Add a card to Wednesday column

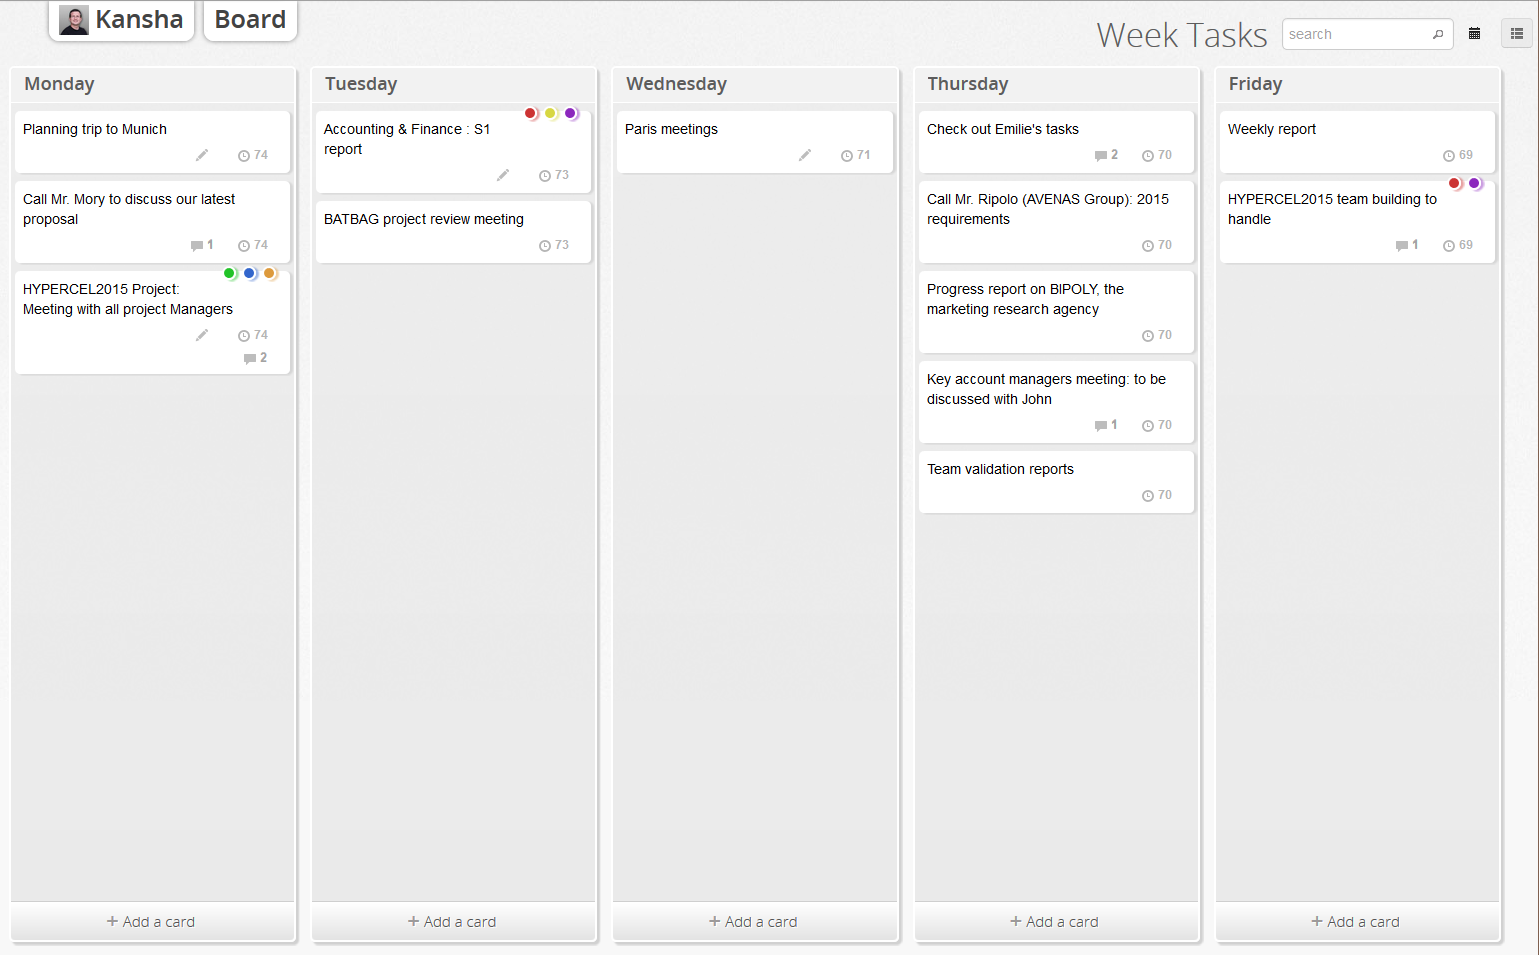click(754, 922)
